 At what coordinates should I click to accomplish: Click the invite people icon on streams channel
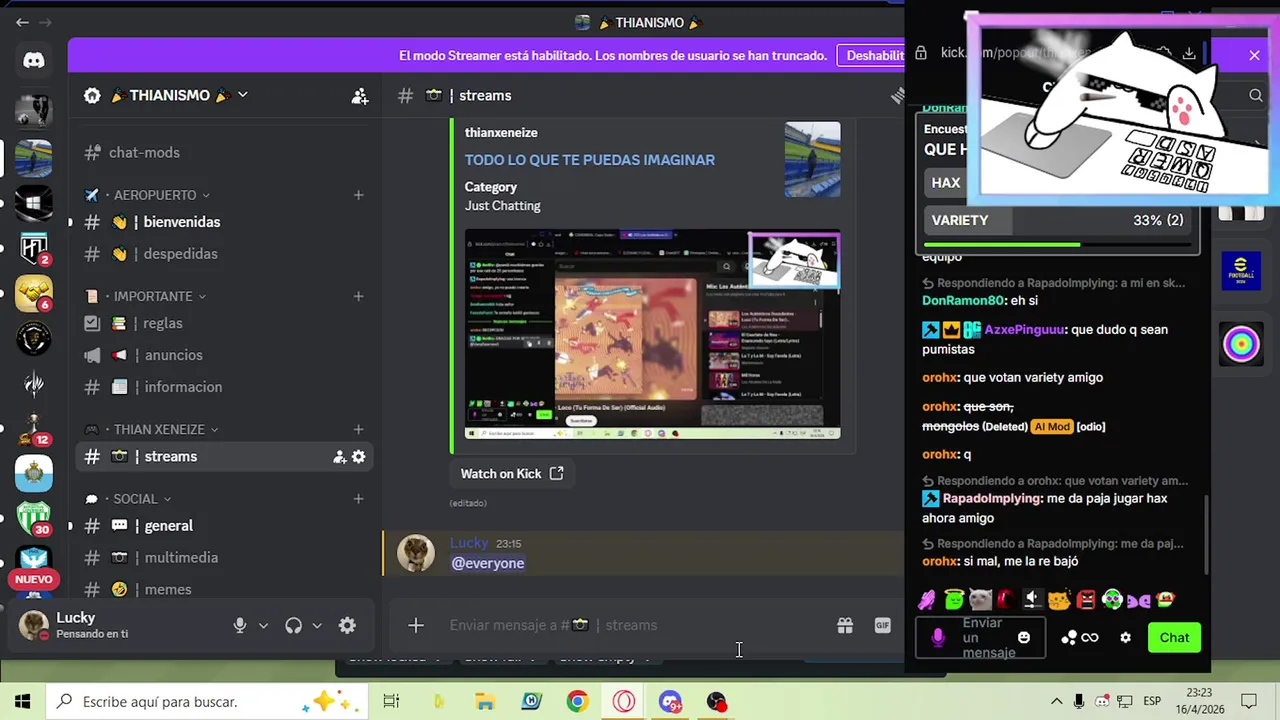click(x=339, y=456)
